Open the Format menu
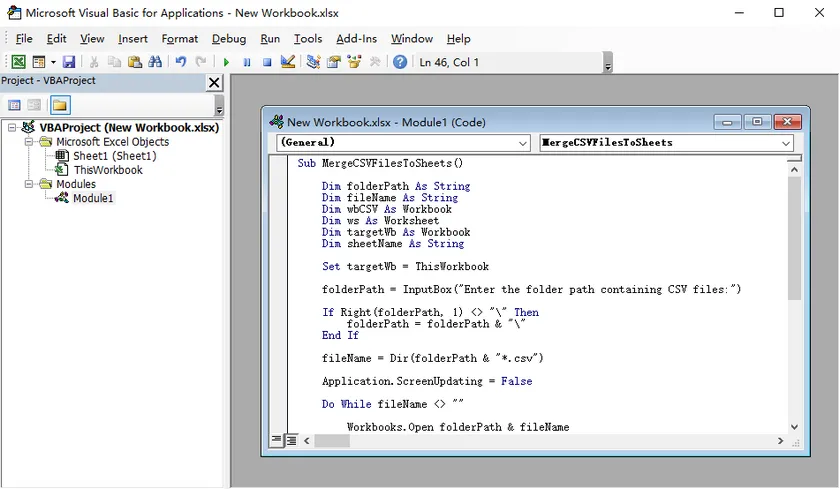The height and width of the screenshot is (489, 840). 179,39
